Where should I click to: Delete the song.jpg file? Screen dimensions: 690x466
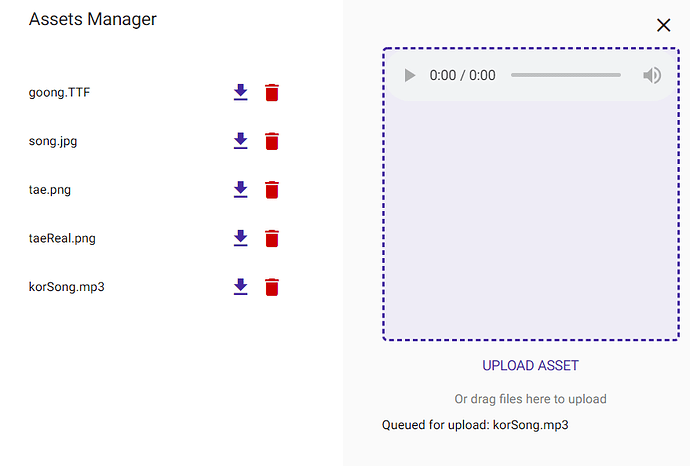271,141
